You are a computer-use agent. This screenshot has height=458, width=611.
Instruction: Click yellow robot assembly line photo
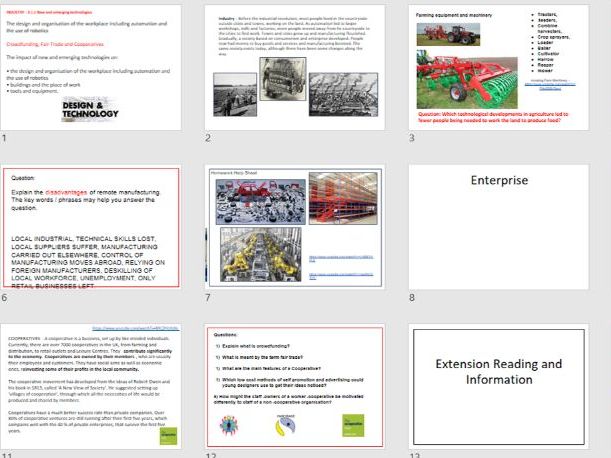point(261,255)
